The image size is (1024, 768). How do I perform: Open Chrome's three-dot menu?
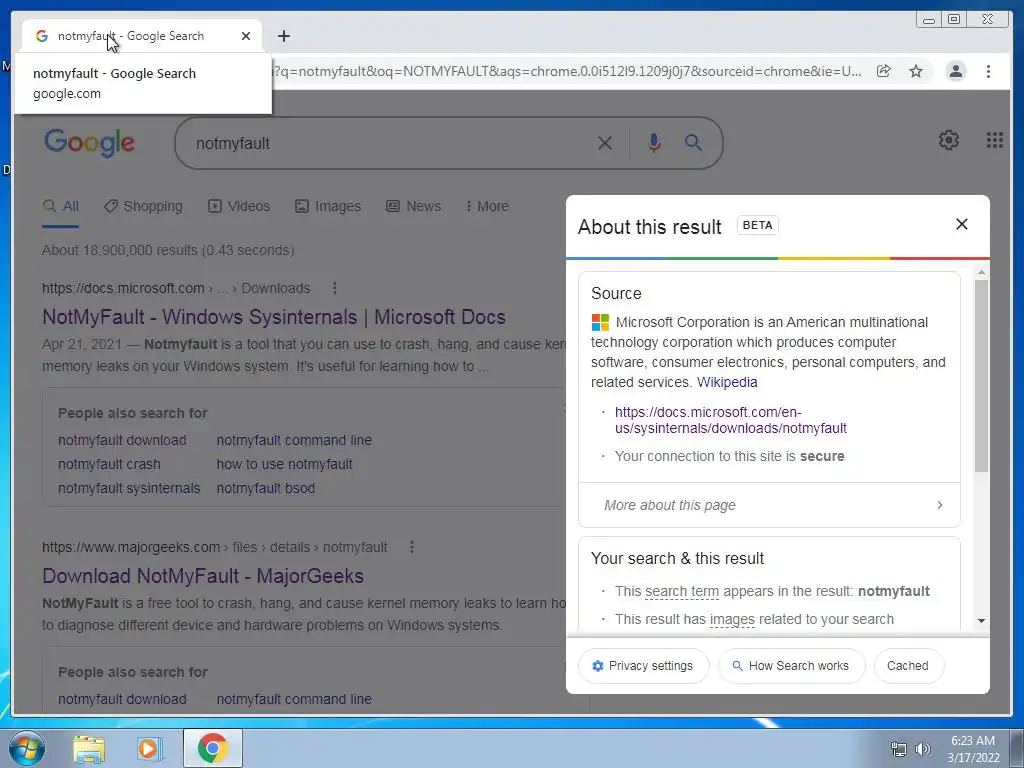988,71
